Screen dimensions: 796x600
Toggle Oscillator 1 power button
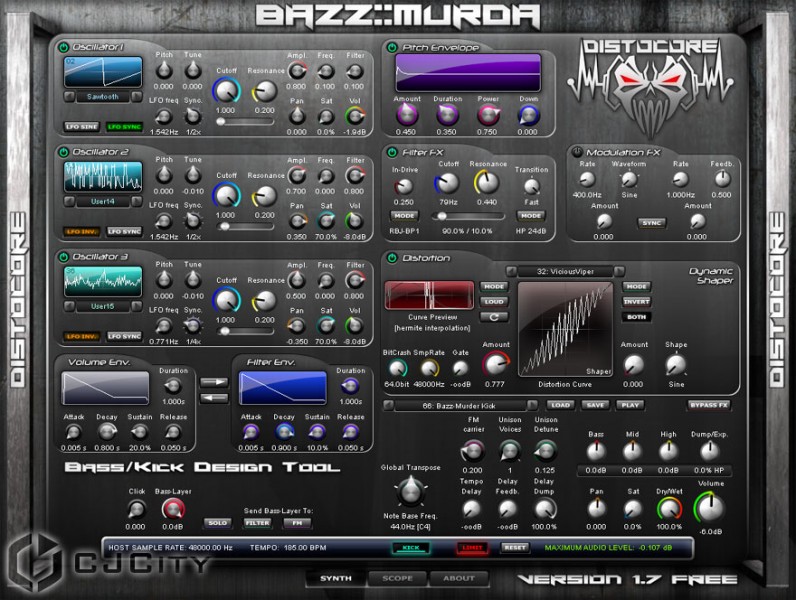[x=63, y=47]
